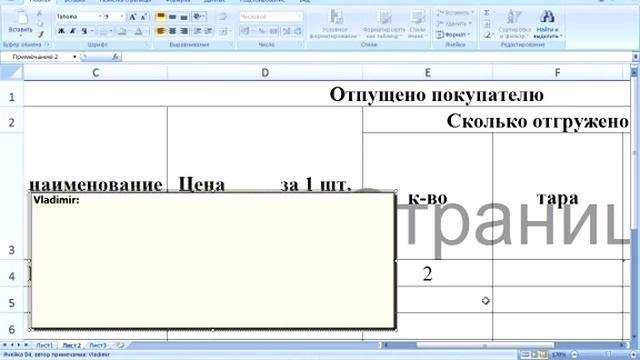Open Delete cells Удалить dropdown
Viewport: 640px width, 360px height.
click(454, 24)
